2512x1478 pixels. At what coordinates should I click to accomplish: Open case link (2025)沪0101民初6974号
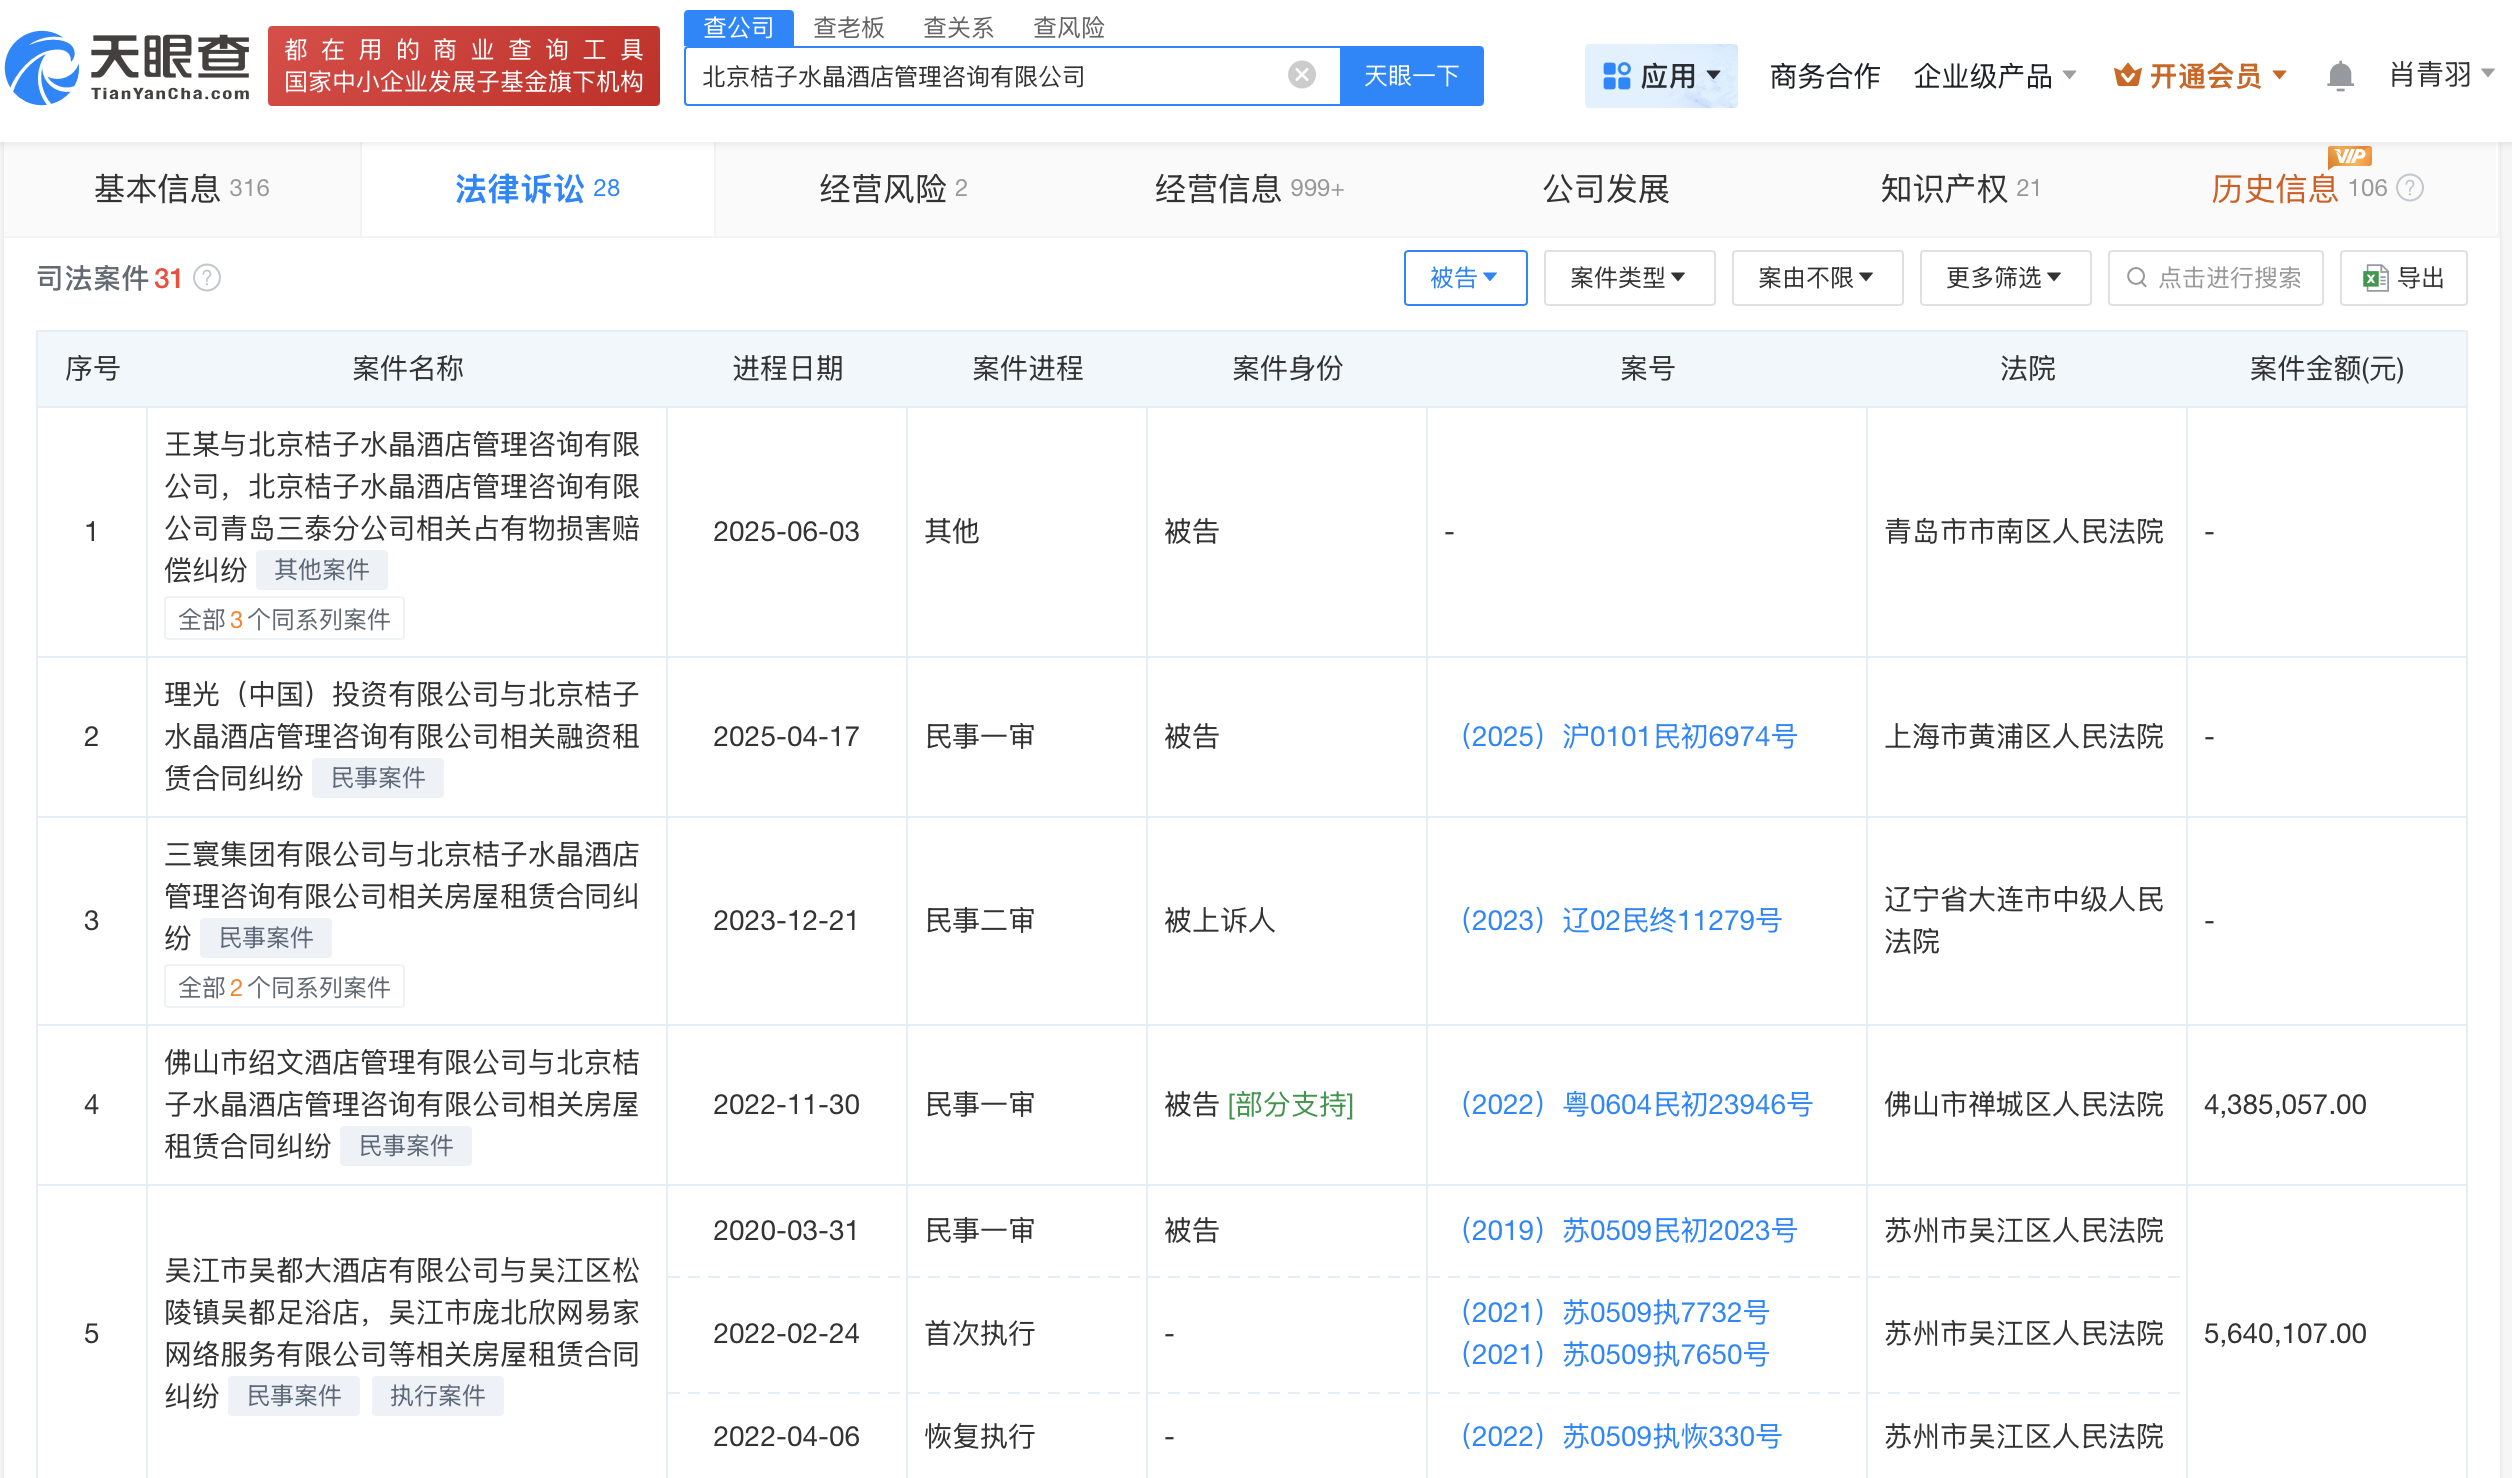click(x=1629, y=737)
